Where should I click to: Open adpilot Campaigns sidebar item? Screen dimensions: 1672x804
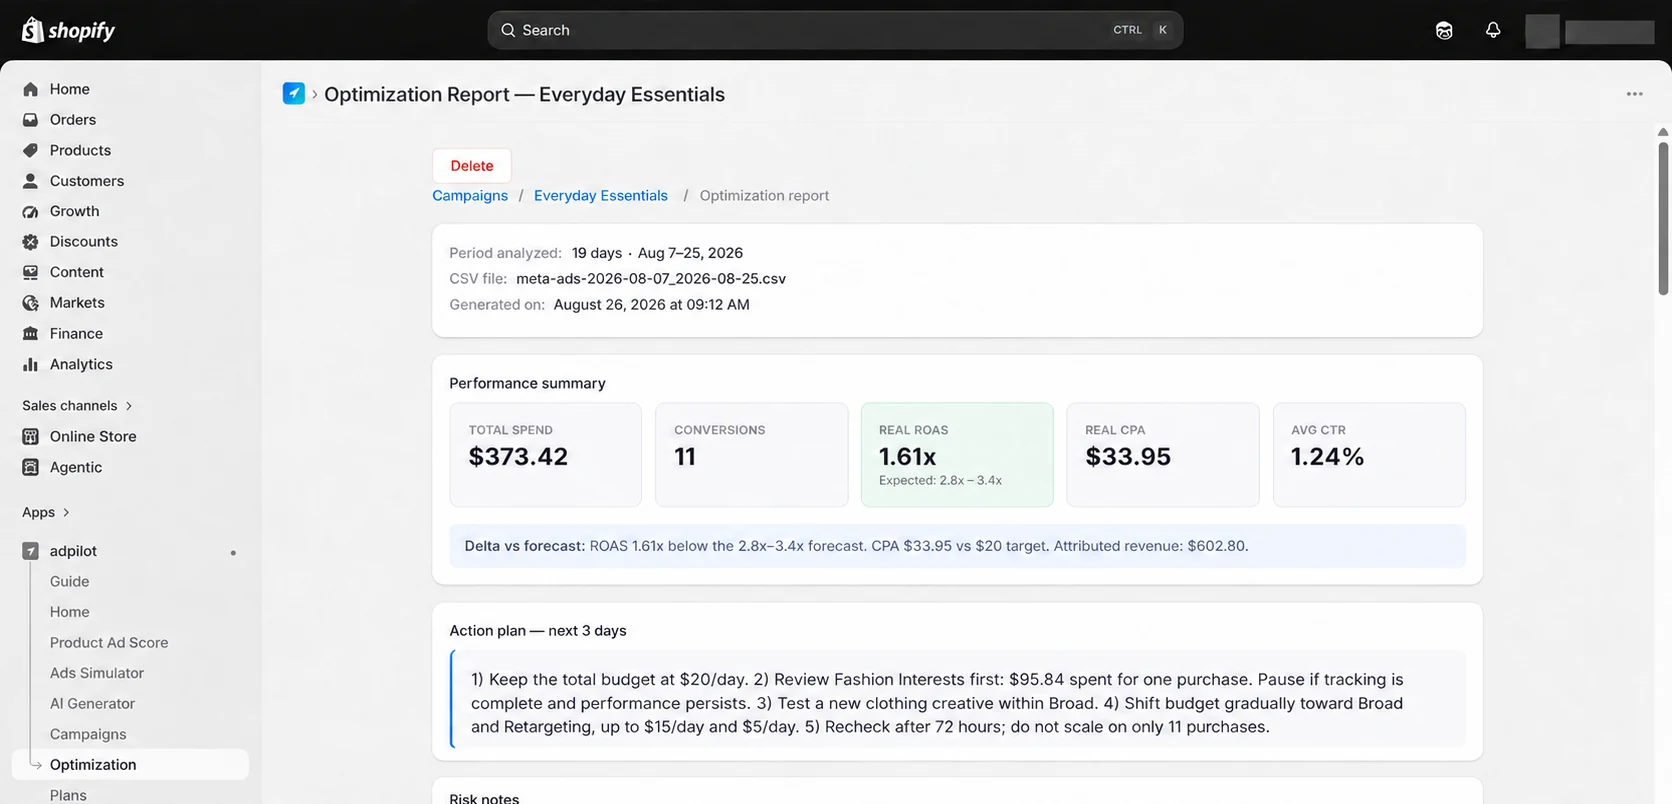pyautogui.click(x=88, y=734)
